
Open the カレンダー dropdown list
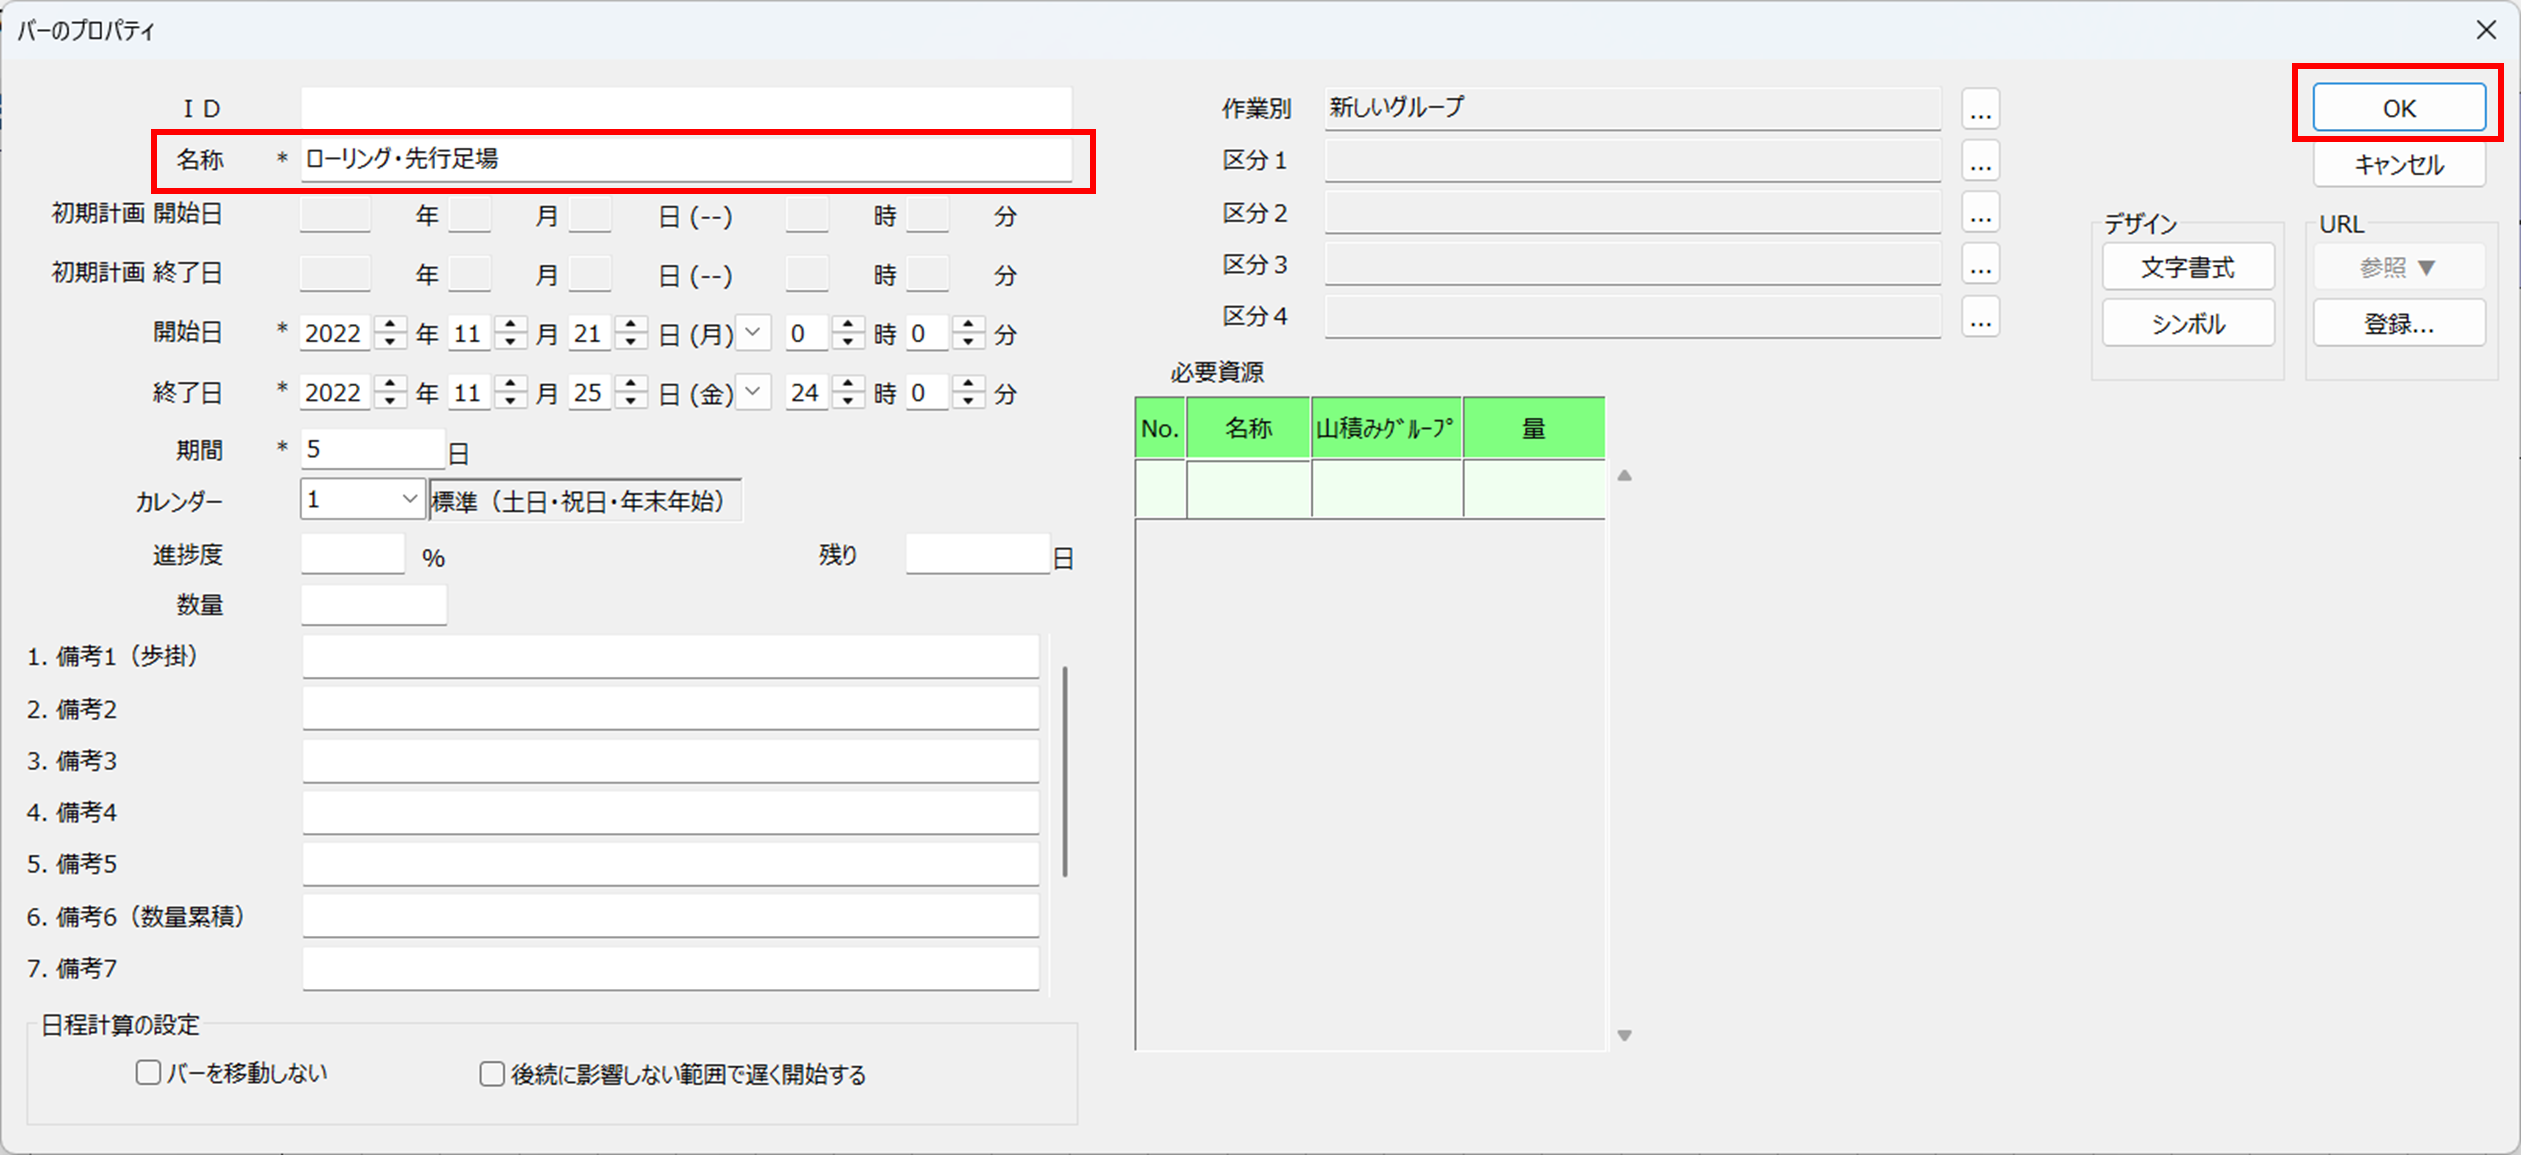[x=408, y=499]
